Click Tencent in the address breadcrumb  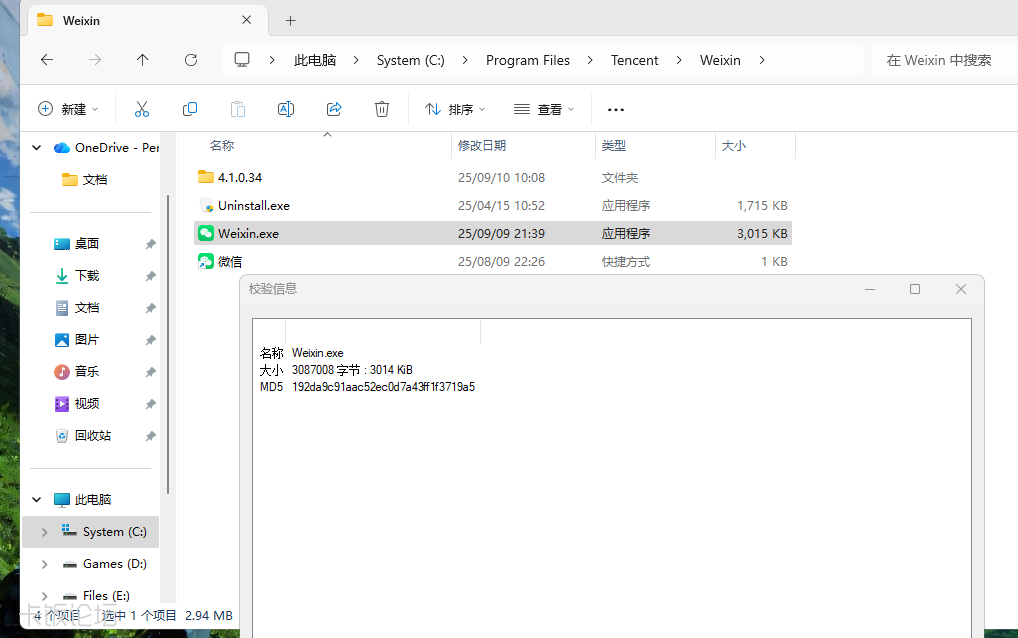(634, 60)
